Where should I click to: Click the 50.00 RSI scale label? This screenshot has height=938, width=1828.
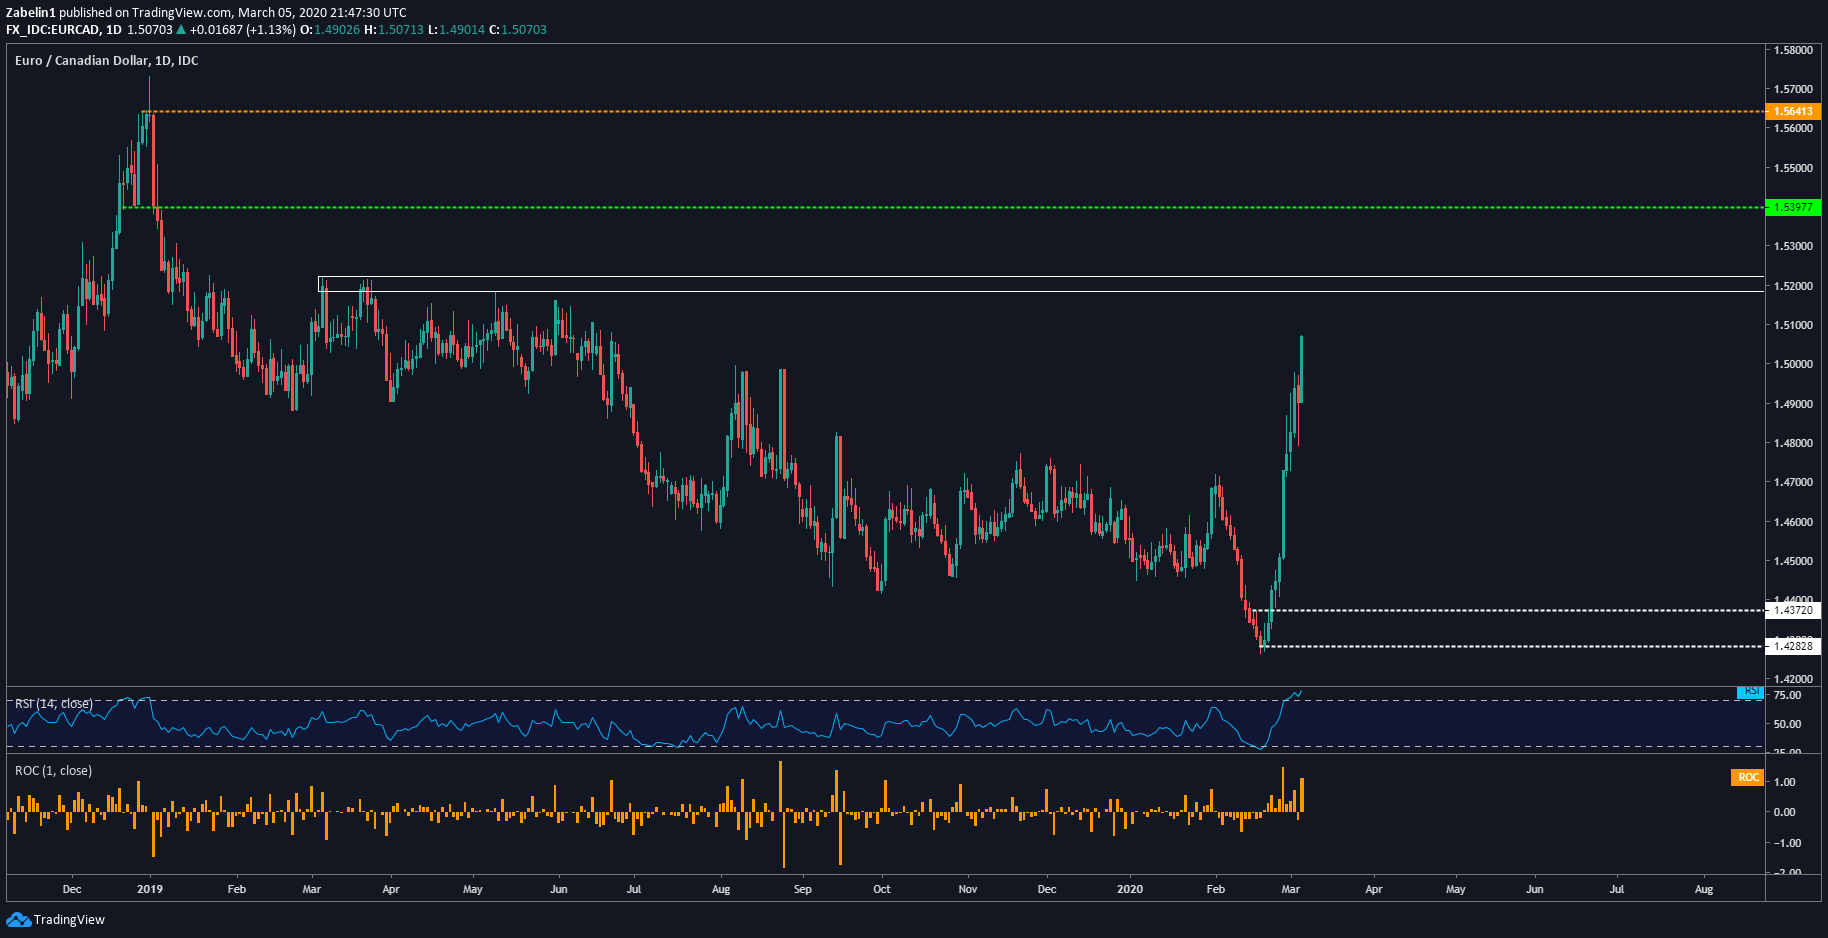pos(1787,724)
